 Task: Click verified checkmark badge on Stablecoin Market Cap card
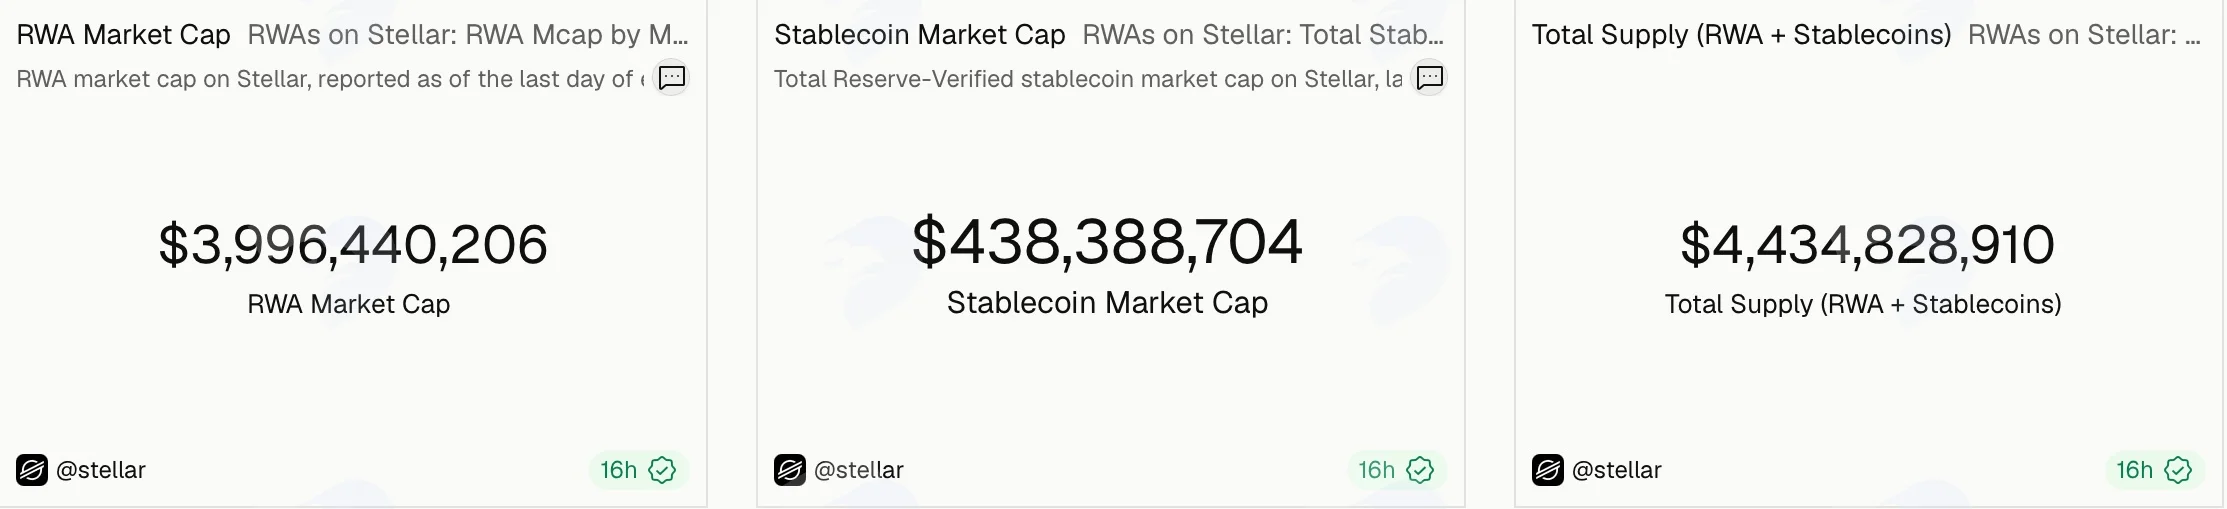[1420, 470]
